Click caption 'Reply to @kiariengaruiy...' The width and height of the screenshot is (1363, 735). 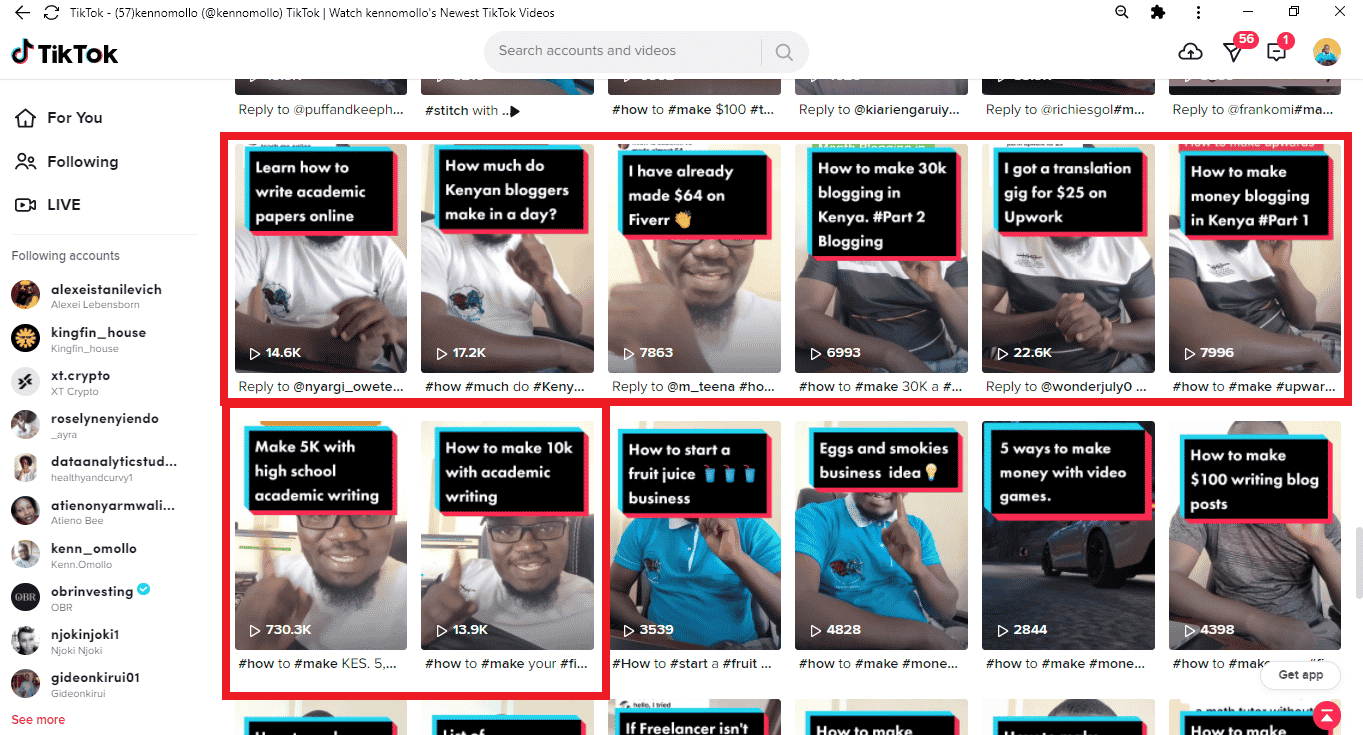click(x=879, y=110)
